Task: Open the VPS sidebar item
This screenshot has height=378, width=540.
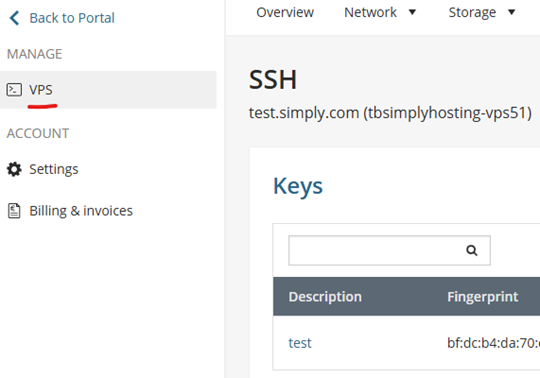Action: click(108, 90)
